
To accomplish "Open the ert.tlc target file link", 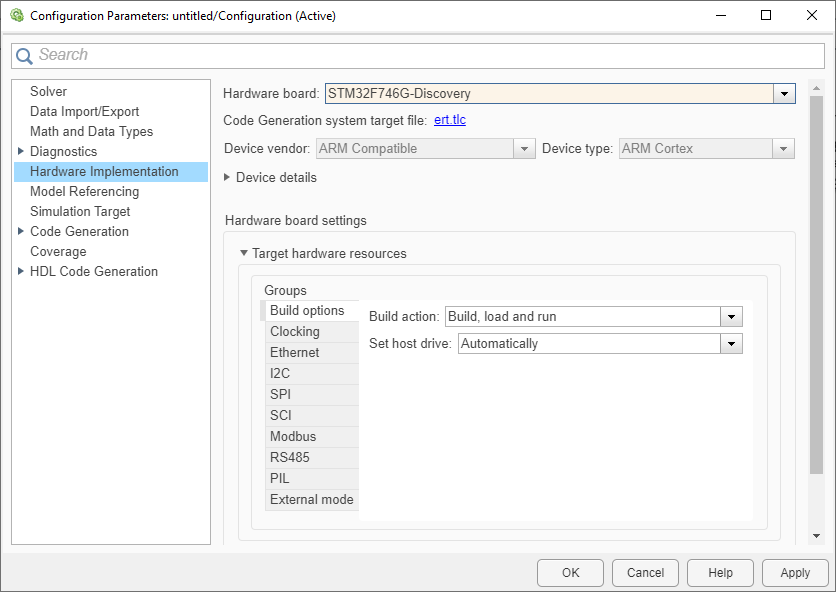I will pyautogui.click(x=451, y=120).
